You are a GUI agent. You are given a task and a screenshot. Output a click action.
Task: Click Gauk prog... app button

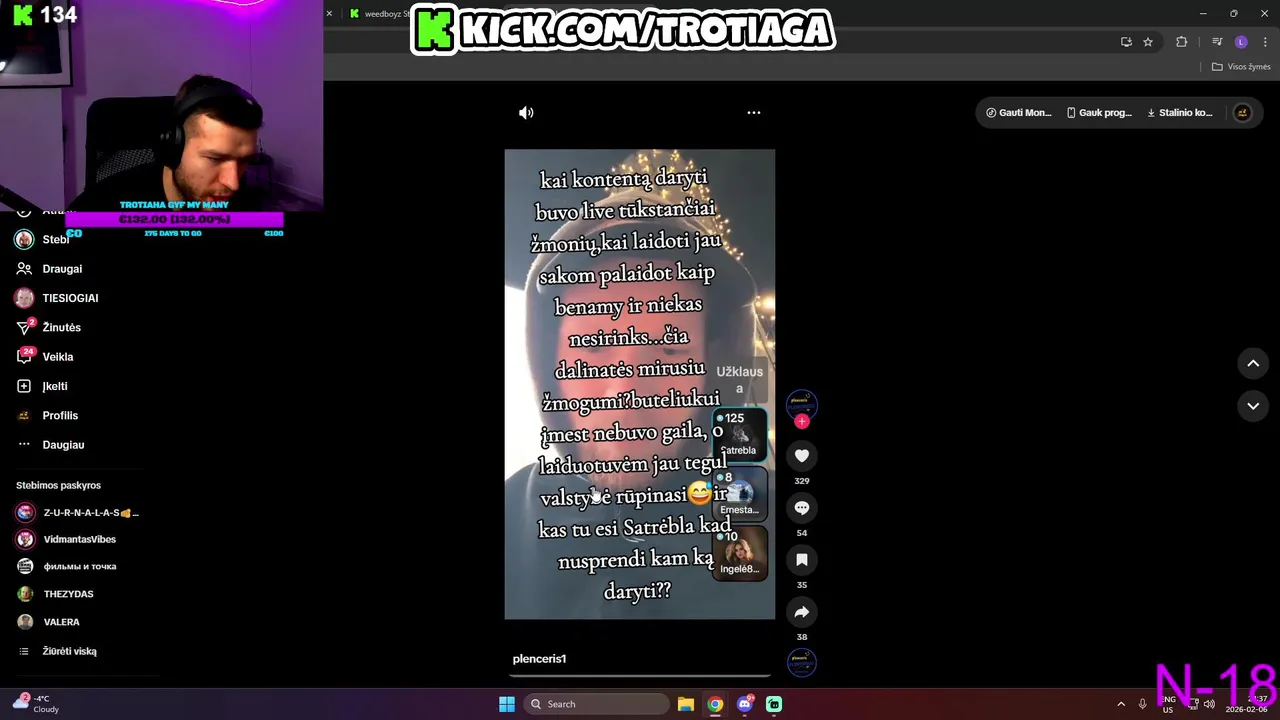[x=1098, y=113]
